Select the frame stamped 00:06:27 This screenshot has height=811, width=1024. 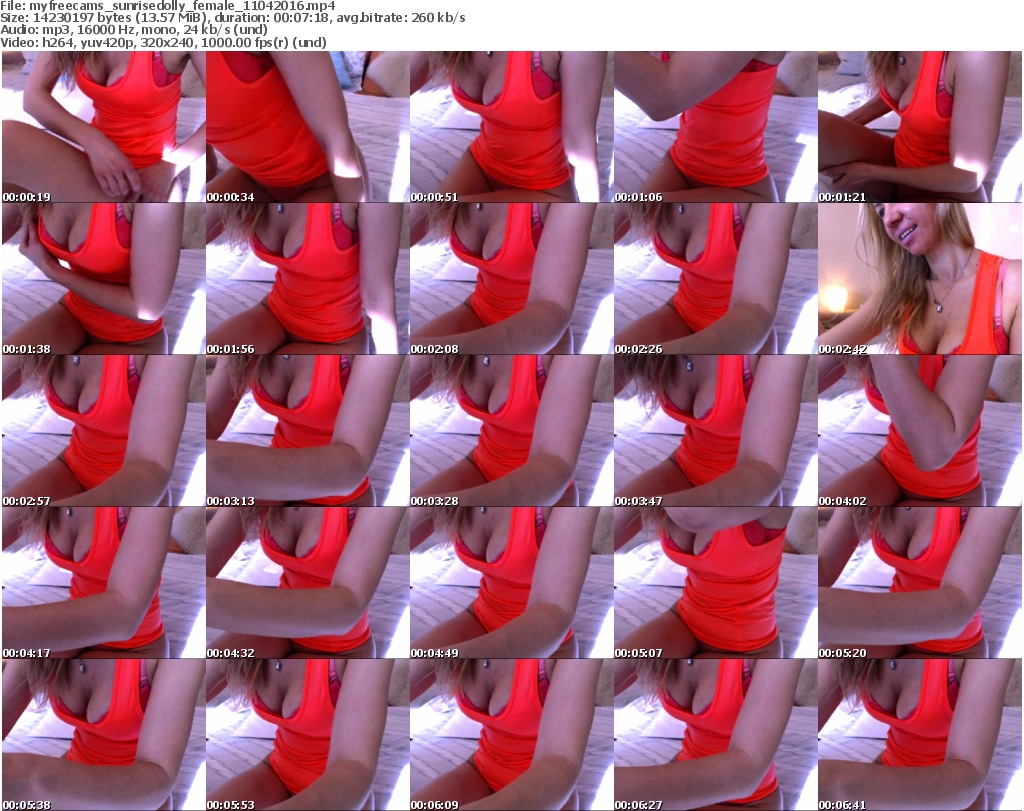pos(716,735)
